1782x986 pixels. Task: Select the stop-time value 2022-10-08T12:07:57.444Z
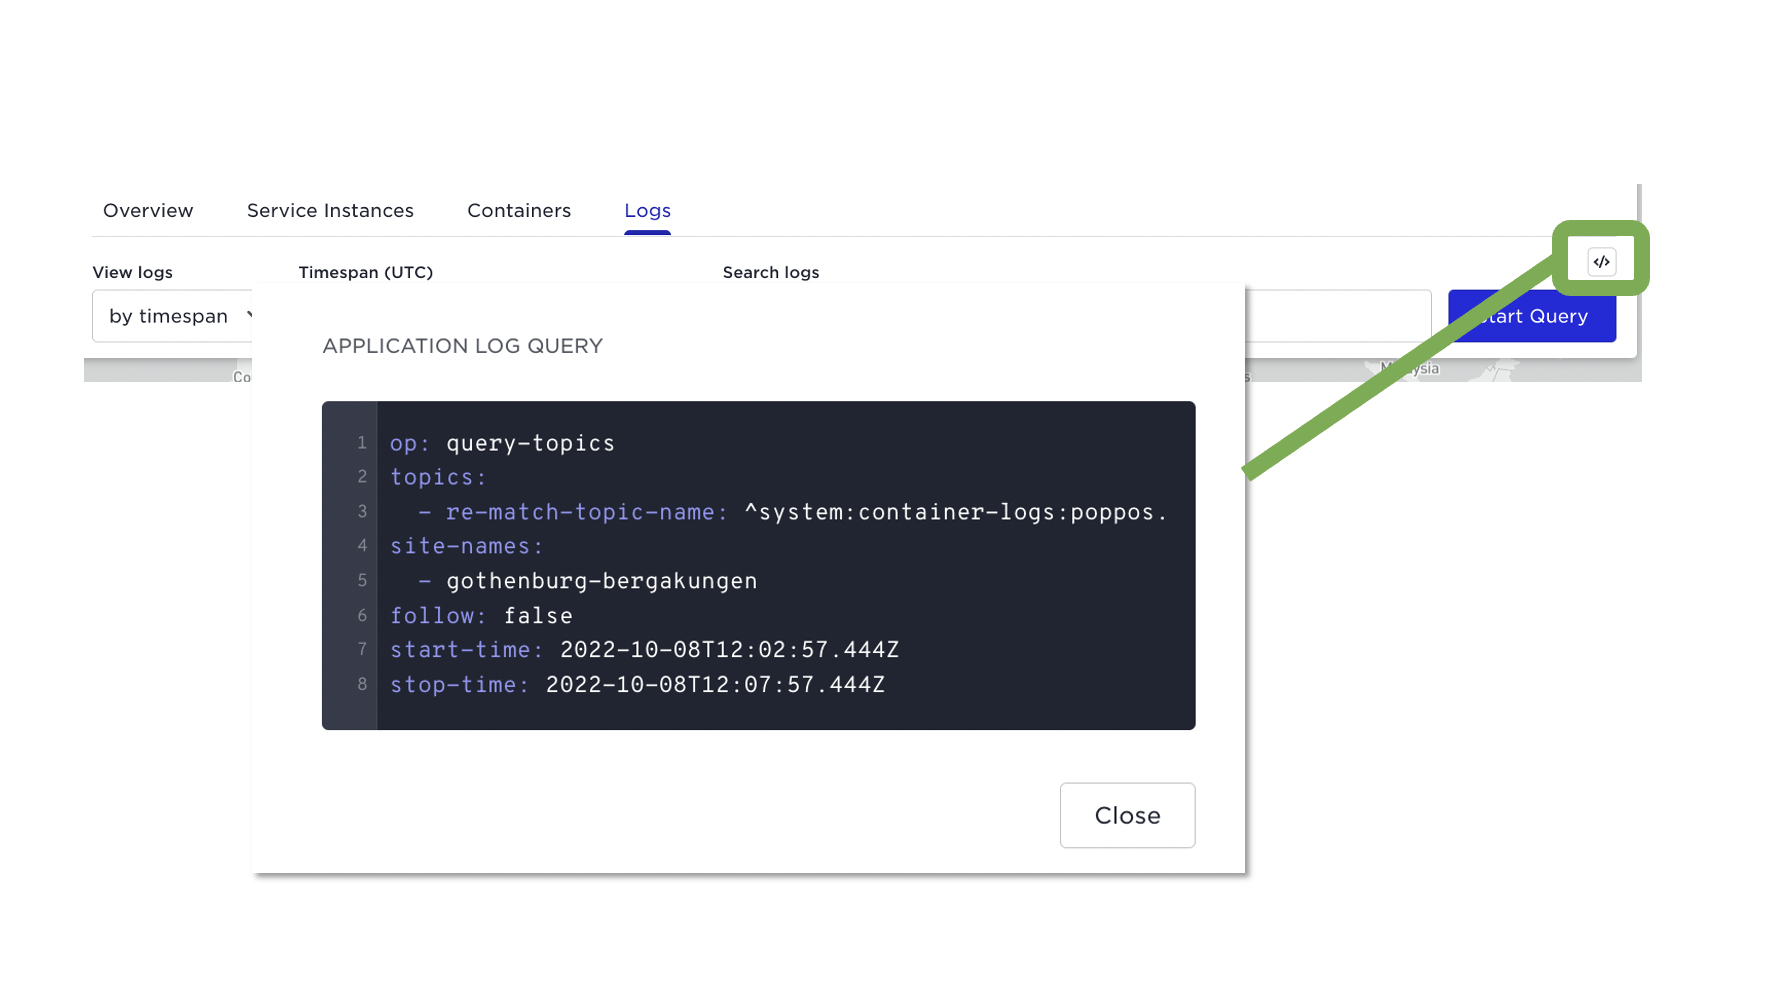(x=715, y=685)
